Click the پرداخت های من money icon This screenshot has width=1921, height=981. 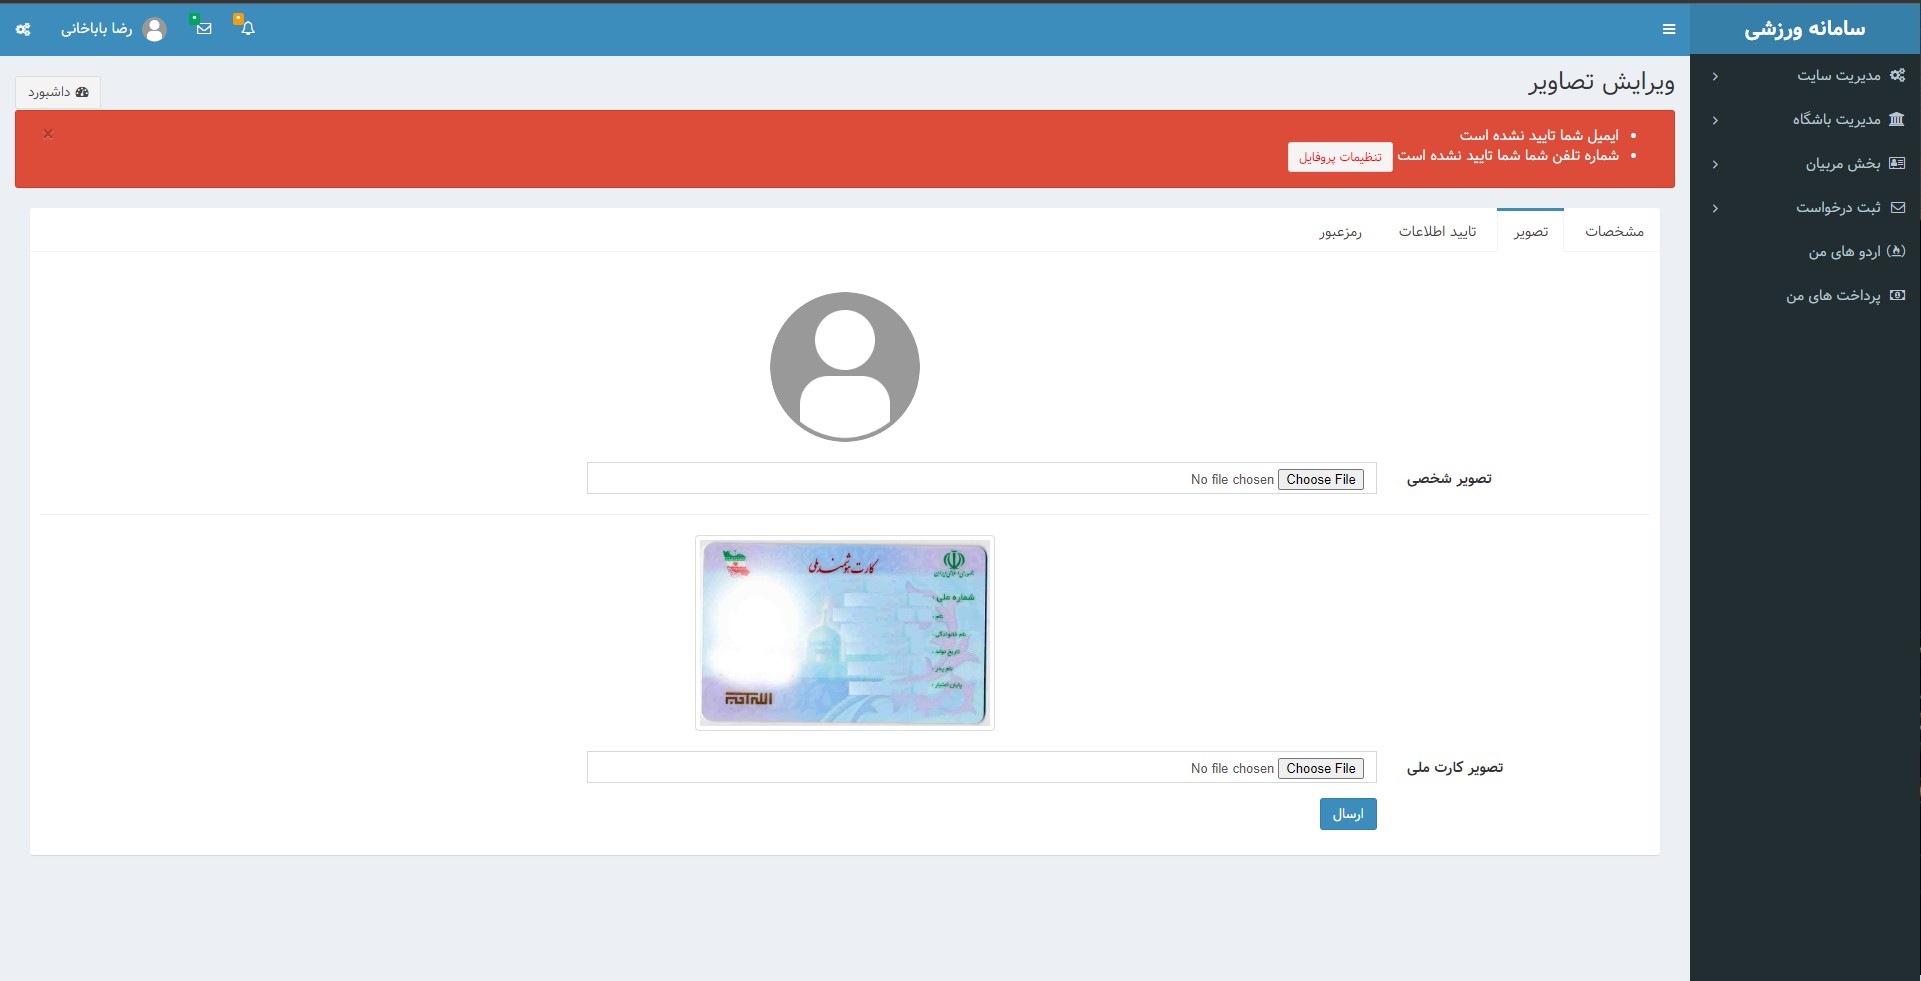(1896, 295)
